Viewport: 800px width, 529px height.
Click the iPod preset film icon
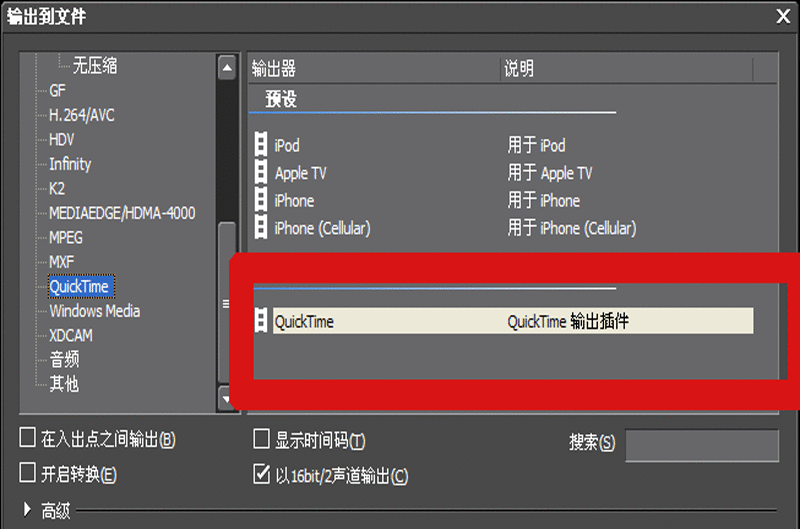click(x=261, y=145)
